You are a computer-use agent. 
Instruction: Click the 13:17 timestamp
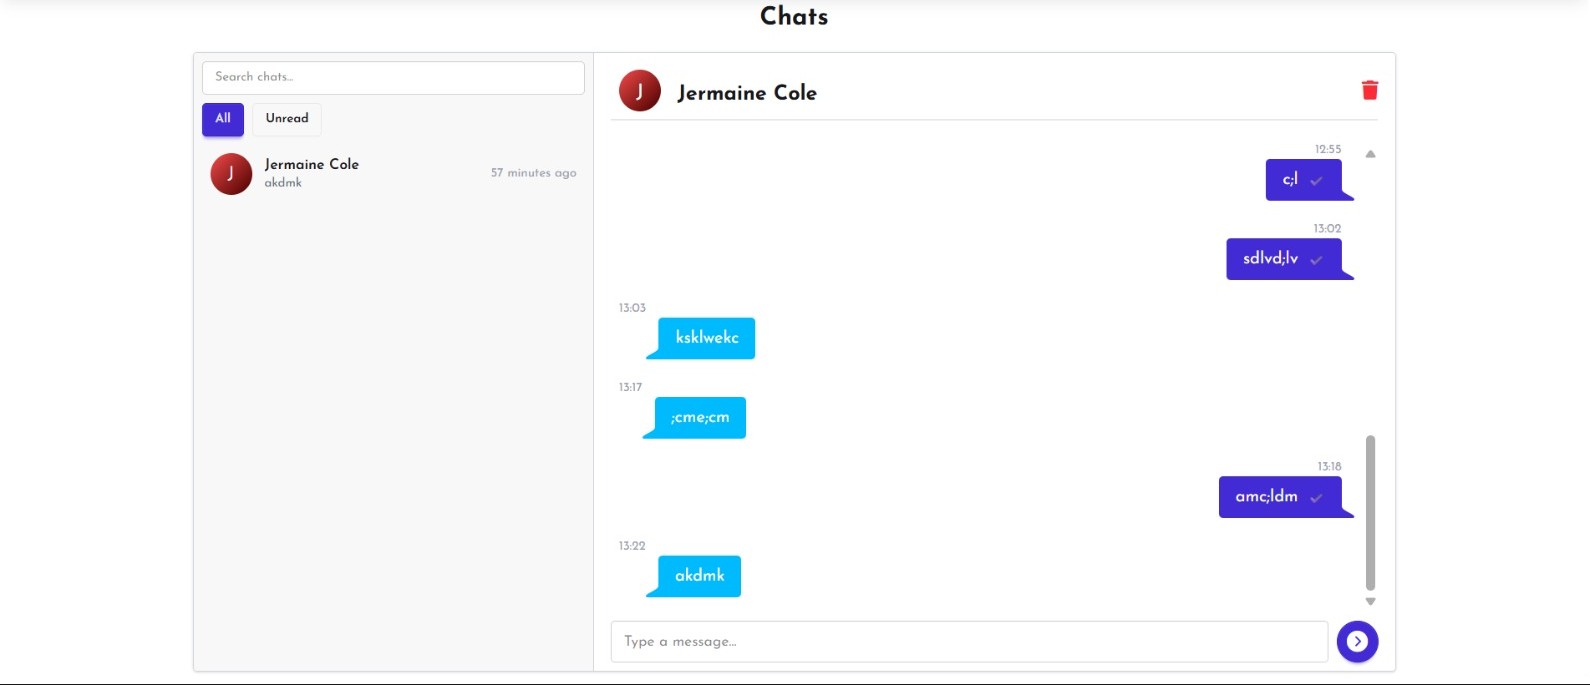630,387
